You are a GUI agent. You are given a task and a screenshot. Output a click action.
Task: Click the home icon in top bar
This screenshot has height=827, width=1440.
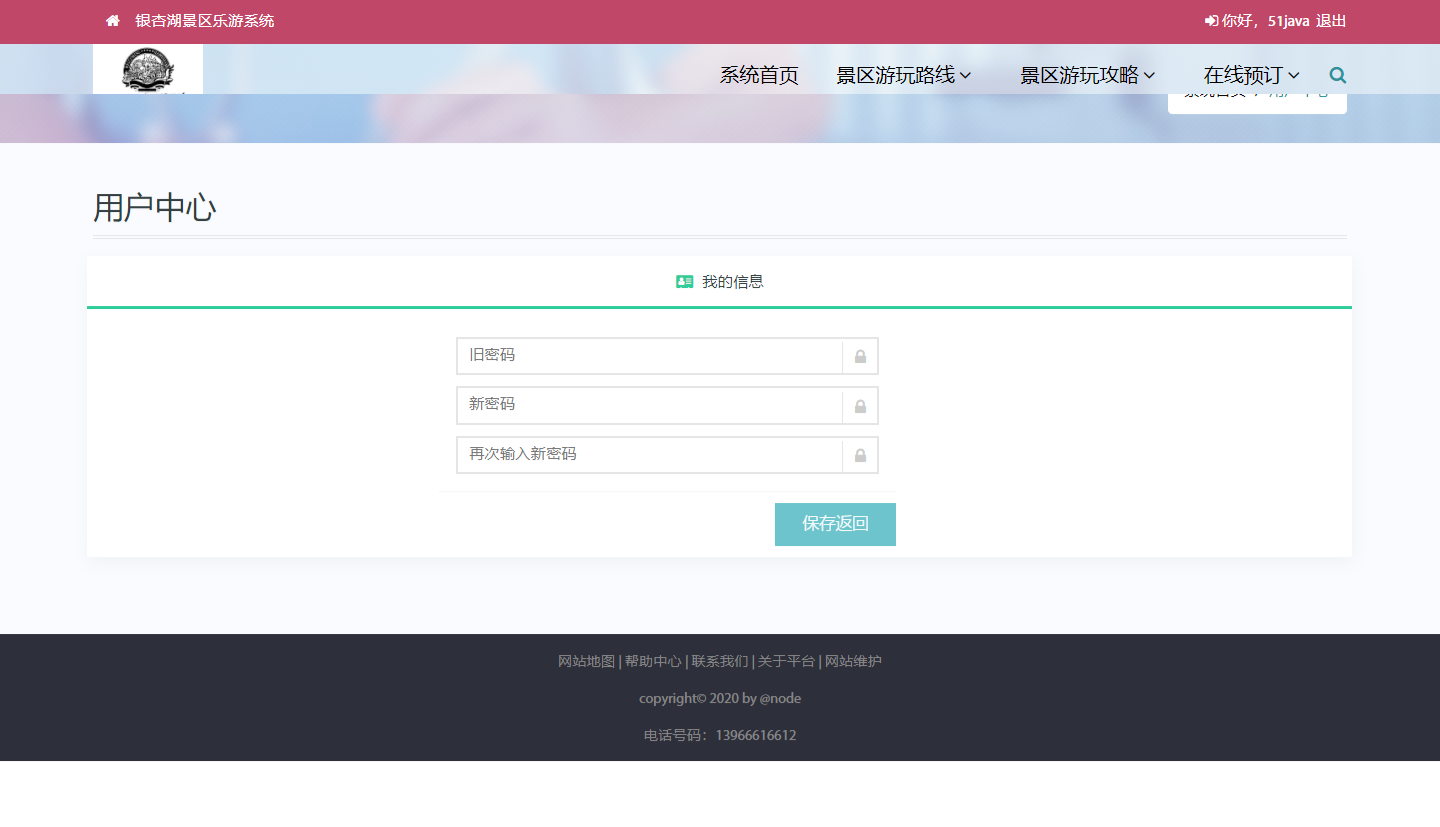[x=113, y=21]
